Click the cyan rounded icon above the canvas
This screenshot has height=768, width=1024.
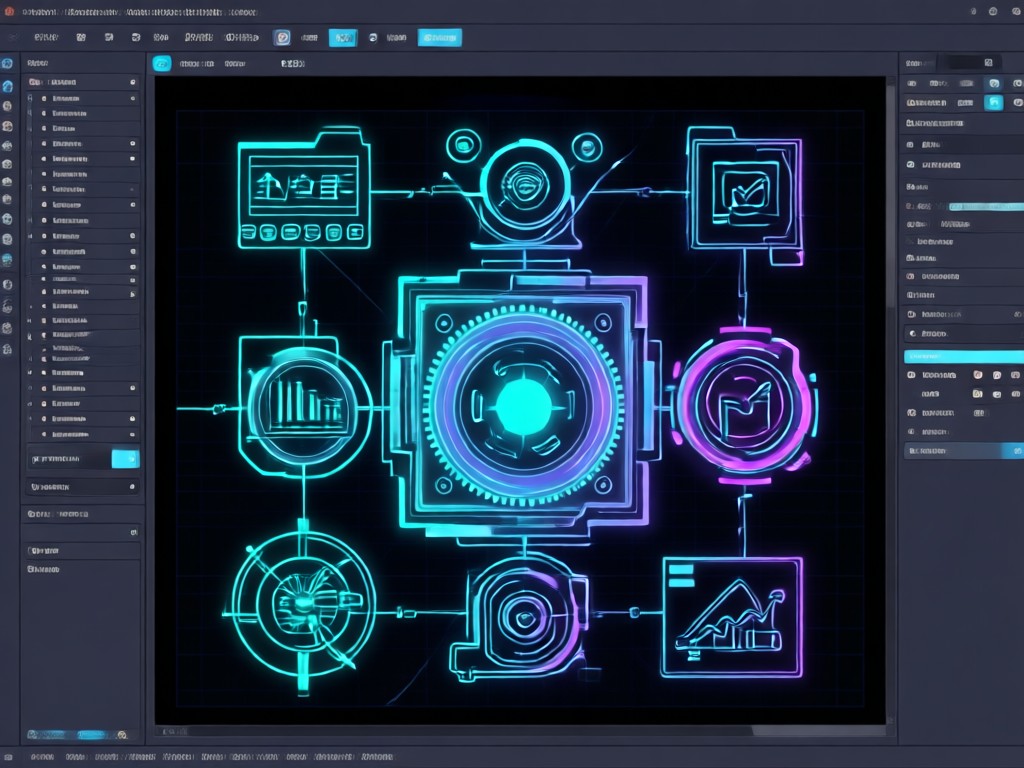point(161,63)
